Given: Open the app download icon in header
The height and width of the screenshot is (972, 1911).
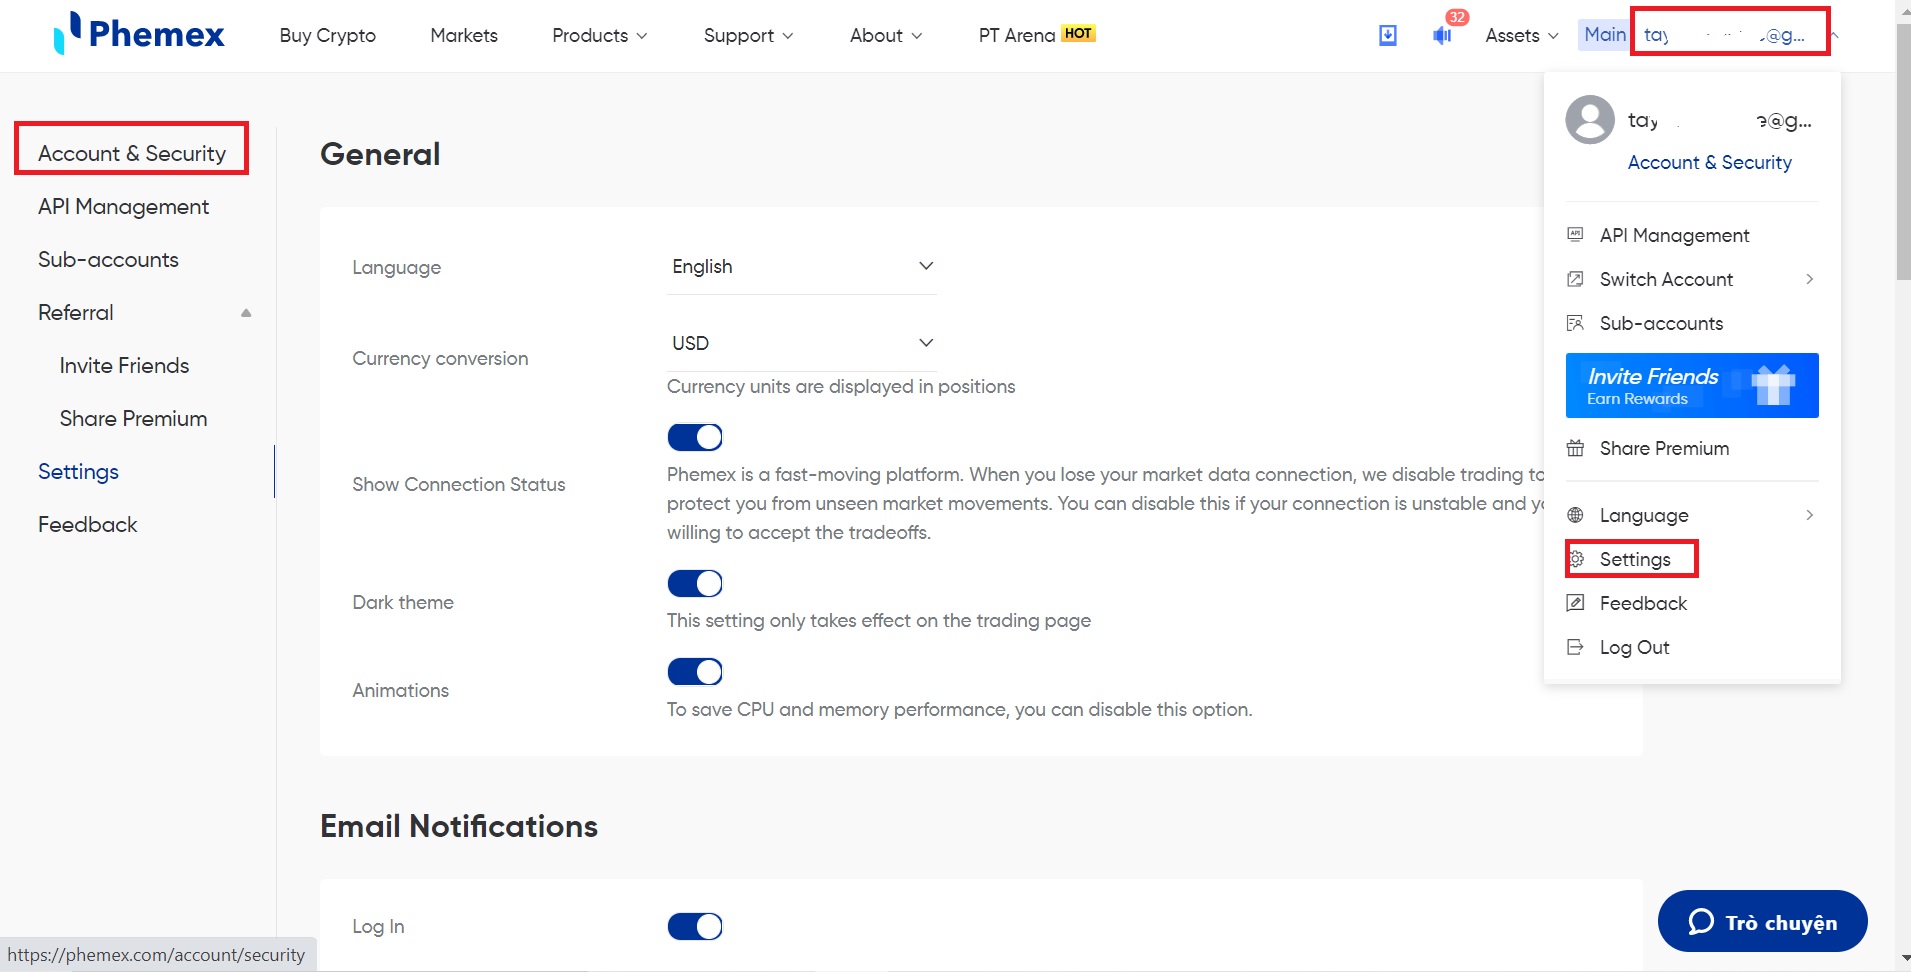Looking at the screenshot, I should point(1388,35).
